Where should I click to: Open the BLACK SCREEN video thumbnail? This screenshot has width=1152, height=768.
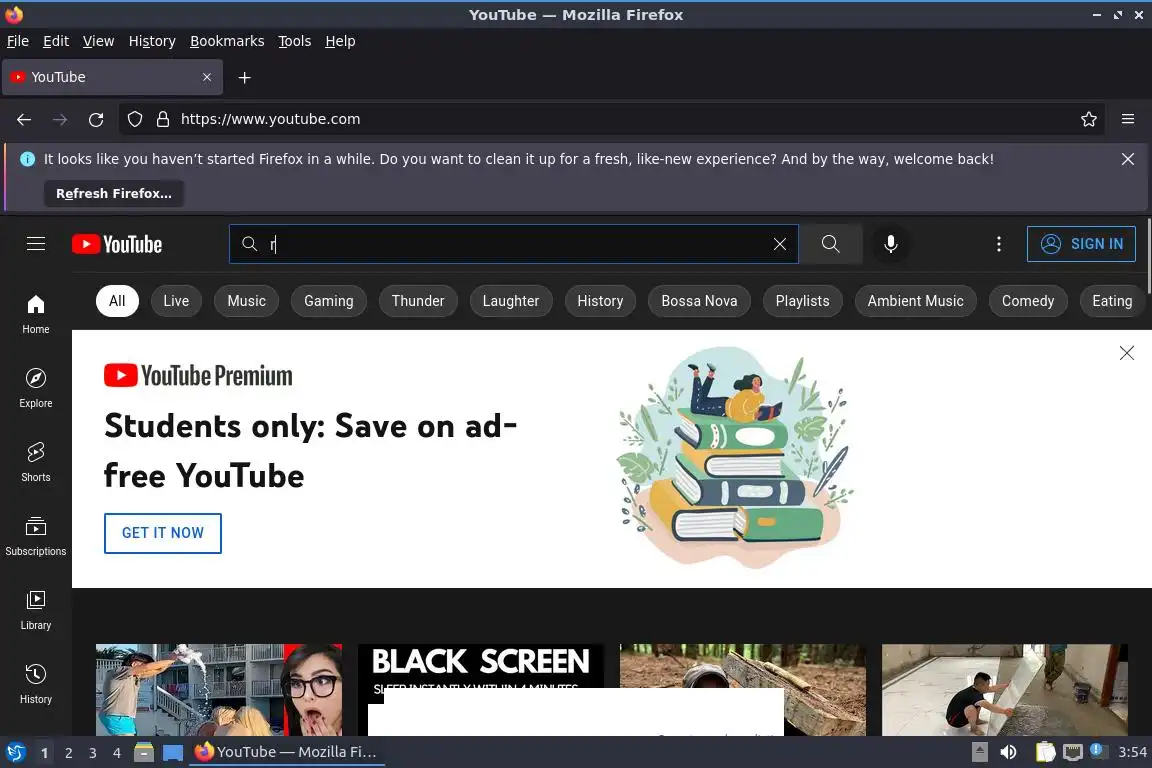tap(481, 689)
